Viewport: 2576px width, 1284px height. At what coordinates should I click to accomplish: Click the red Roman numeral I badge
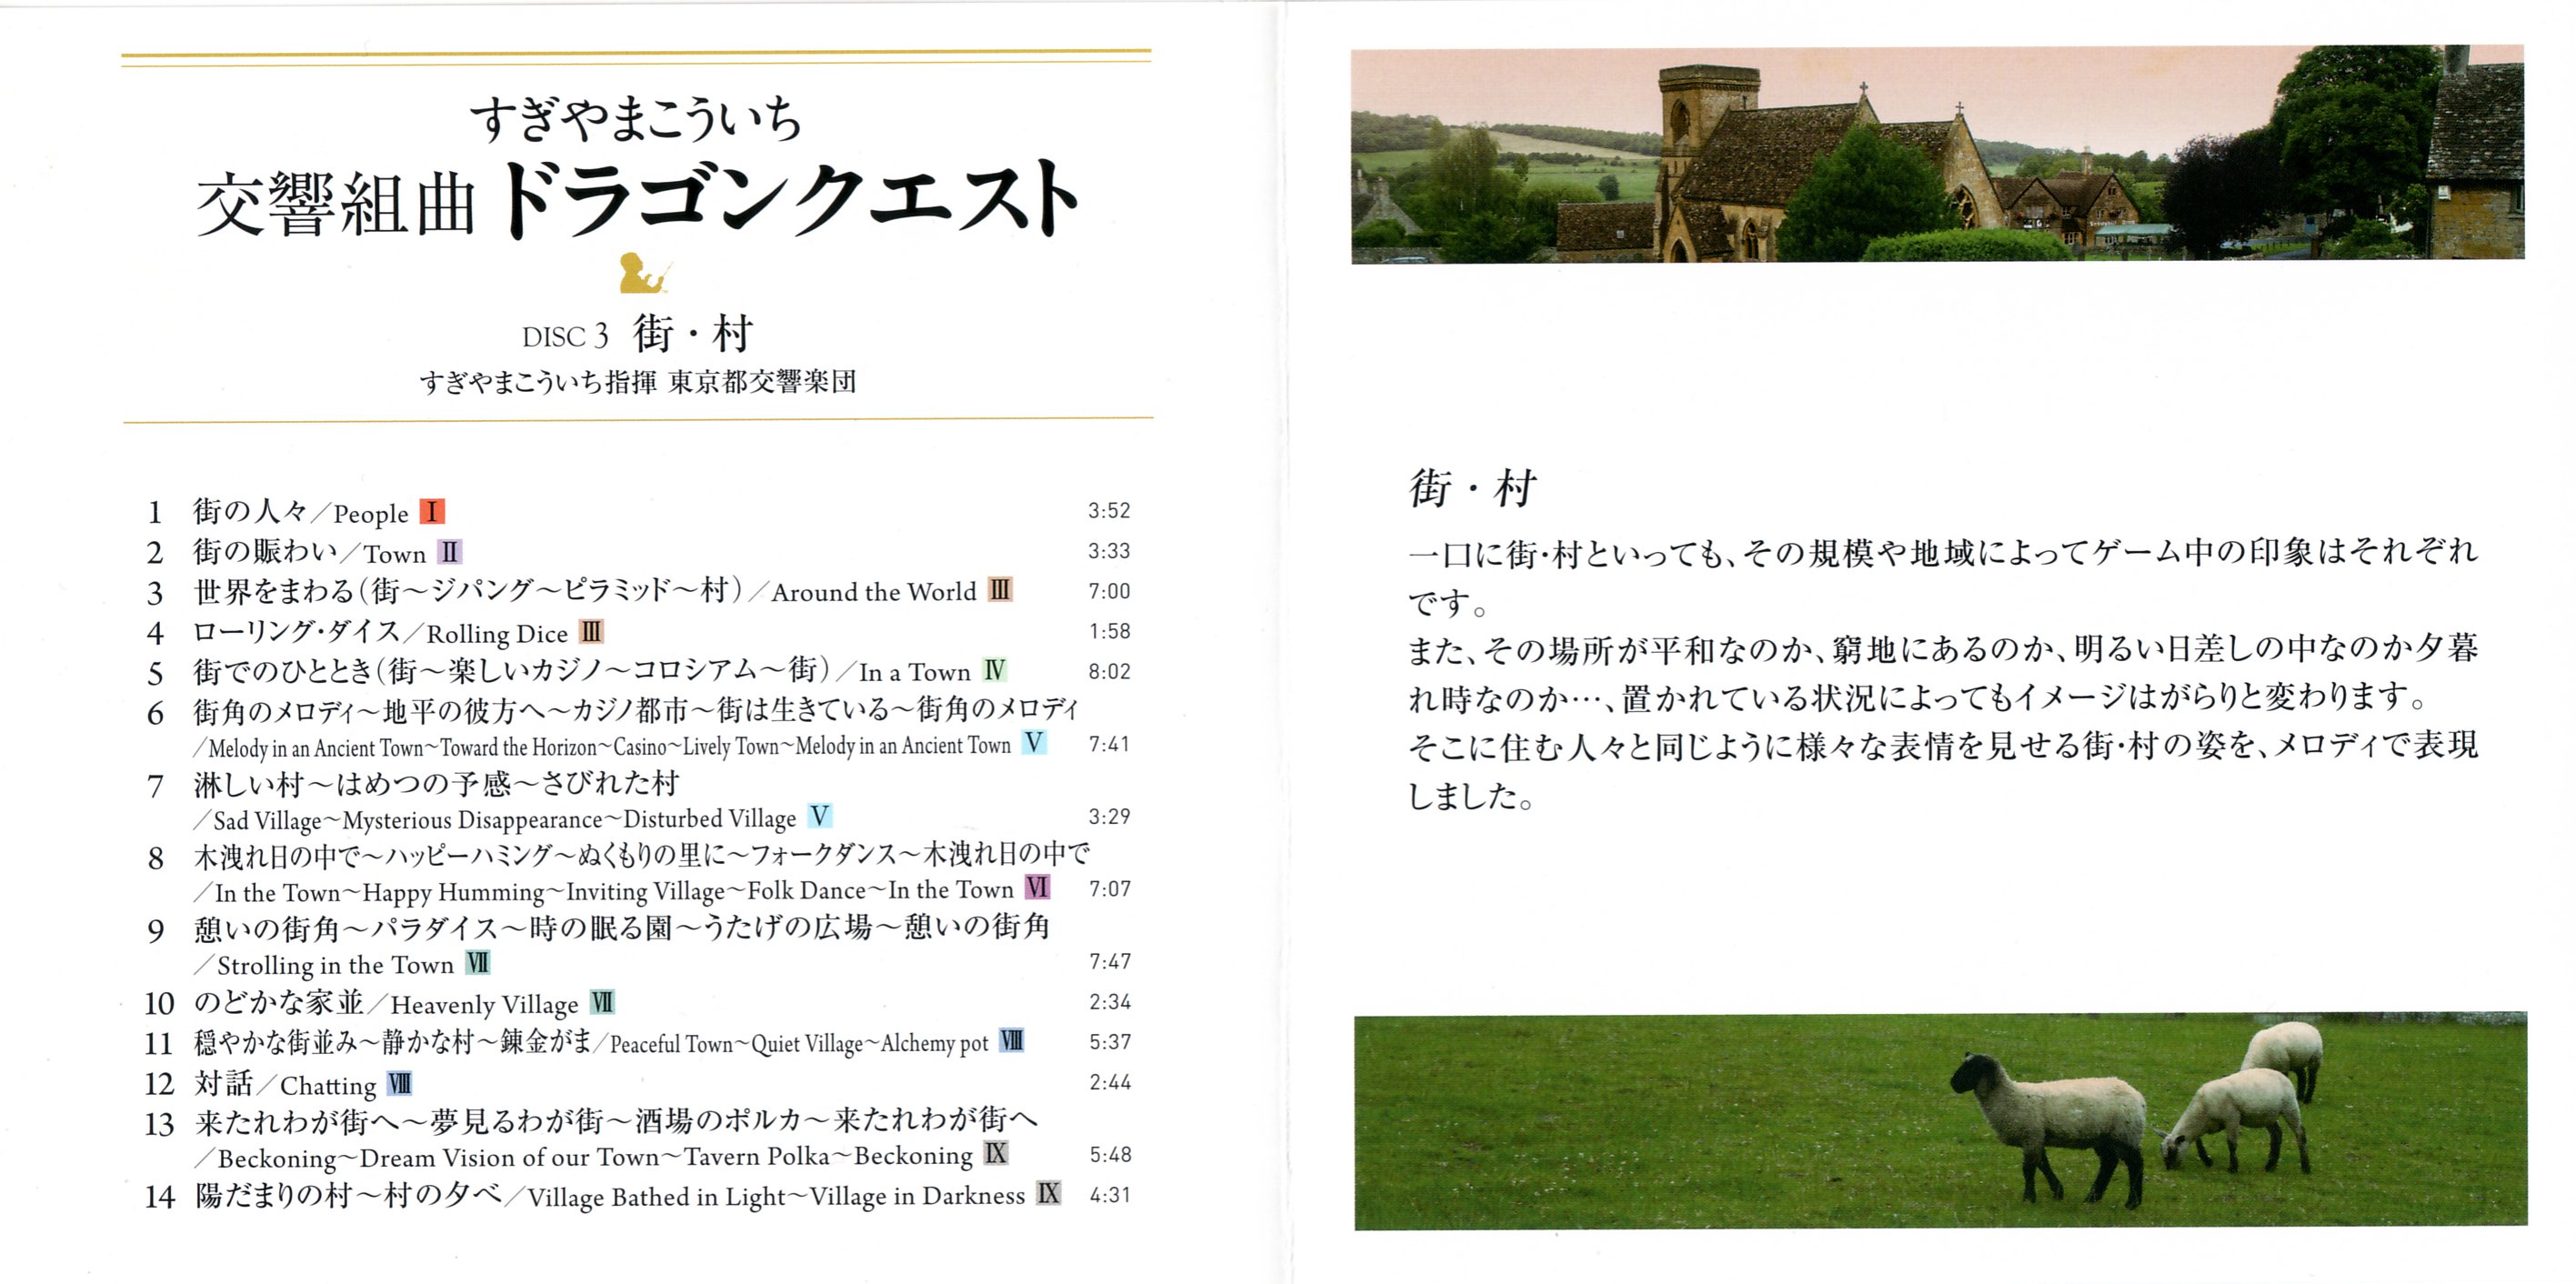point(432,512)
